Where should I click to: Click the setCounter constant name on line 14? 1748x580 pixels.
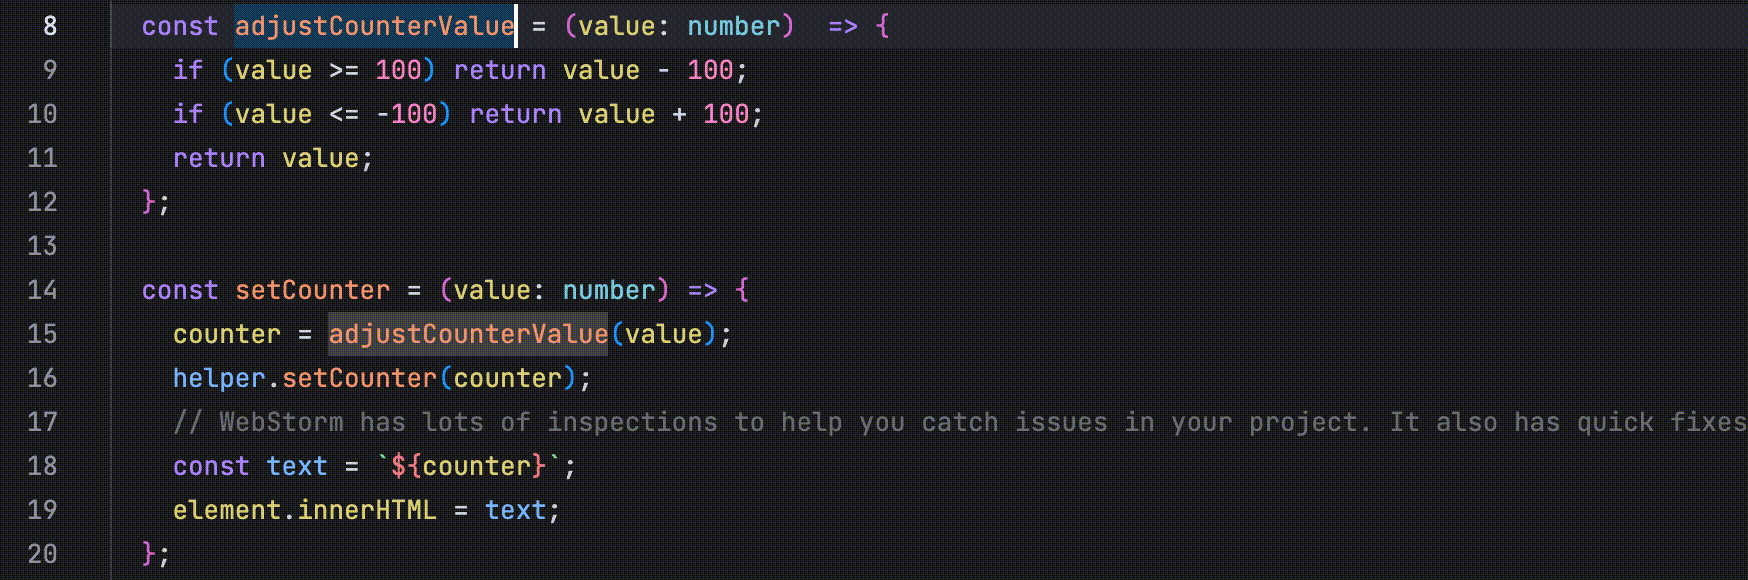[x=313, y=290]
